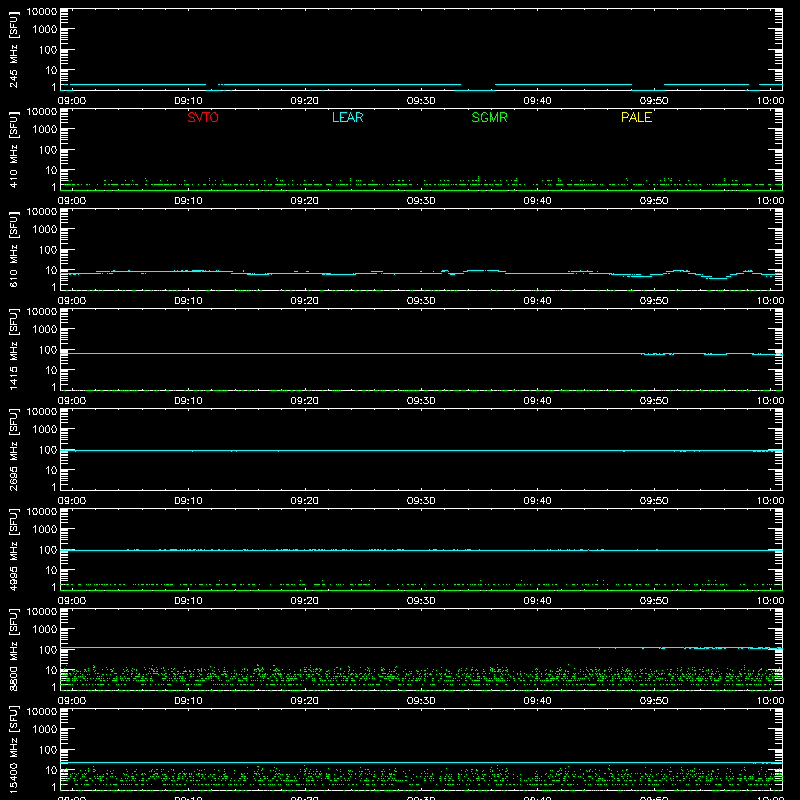Image resolution: width=800 pixels, height=800 pixels.
Task: Click 09:00 time label under 1415 MHz plot
Action: (71, 401)
